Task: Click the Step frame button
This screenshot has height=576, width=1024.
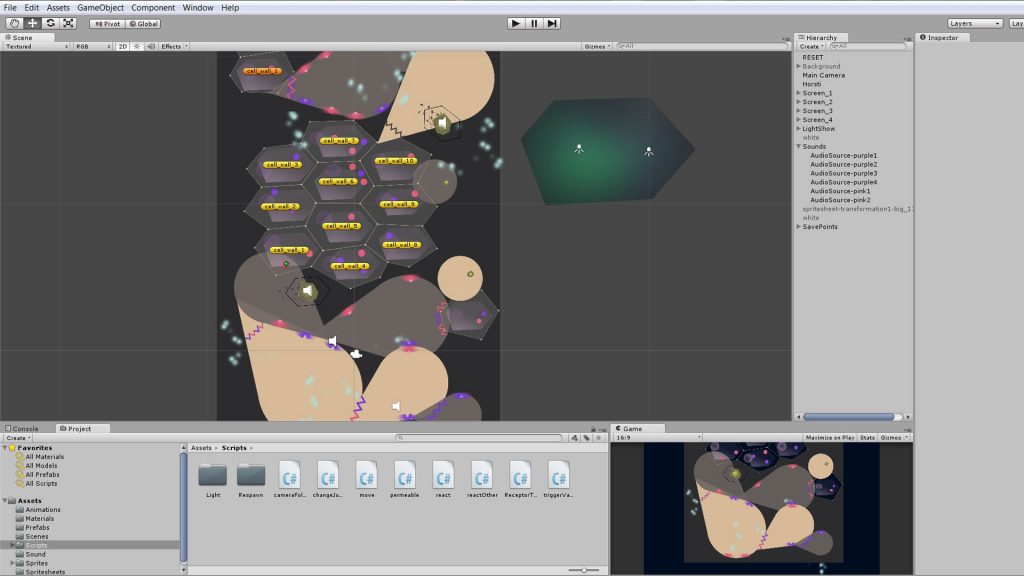Action: [x=552, y=23]
